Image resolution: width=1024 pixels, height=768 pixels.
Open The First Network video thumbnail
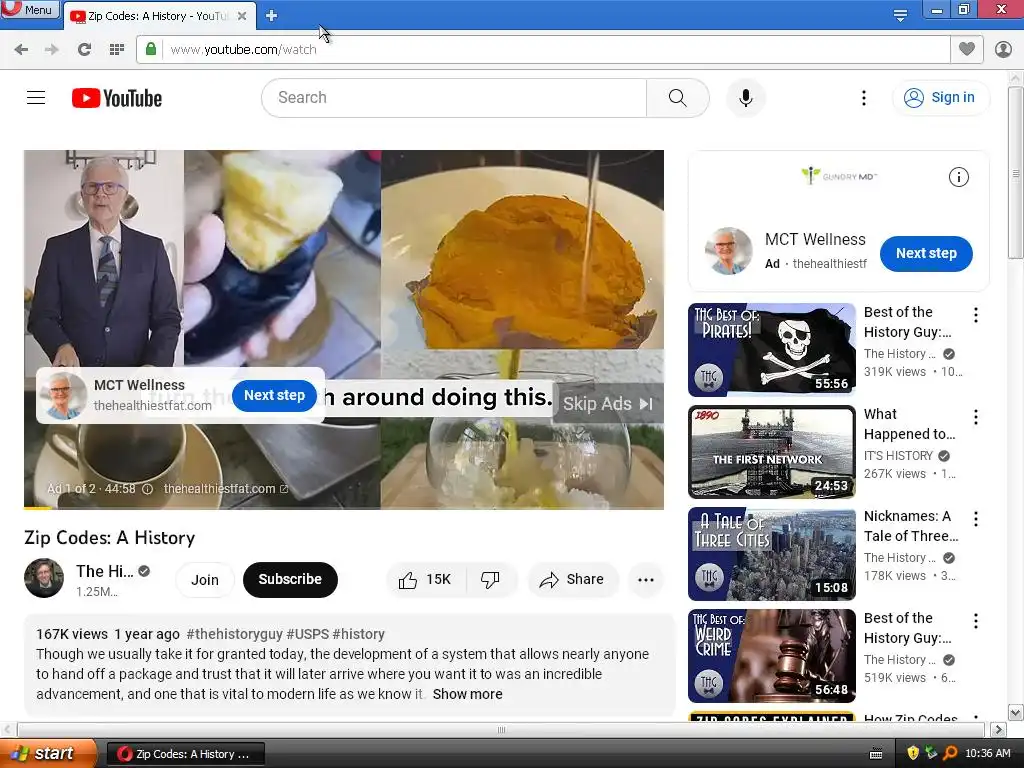pyautogui.click(x=771, y=452)
